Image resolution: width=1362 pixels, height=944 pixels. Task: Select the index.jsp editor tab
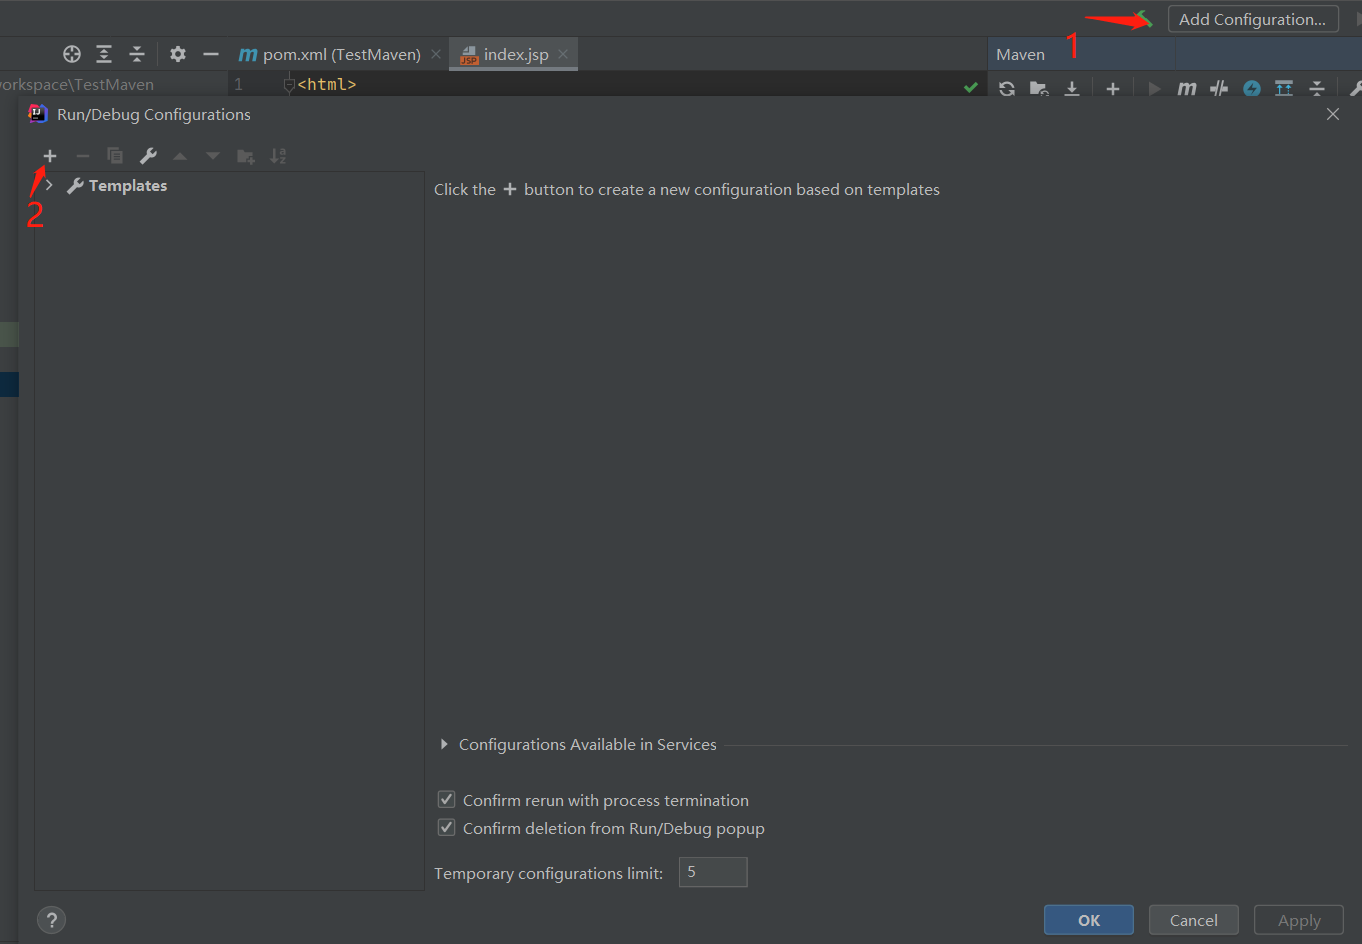515,54
